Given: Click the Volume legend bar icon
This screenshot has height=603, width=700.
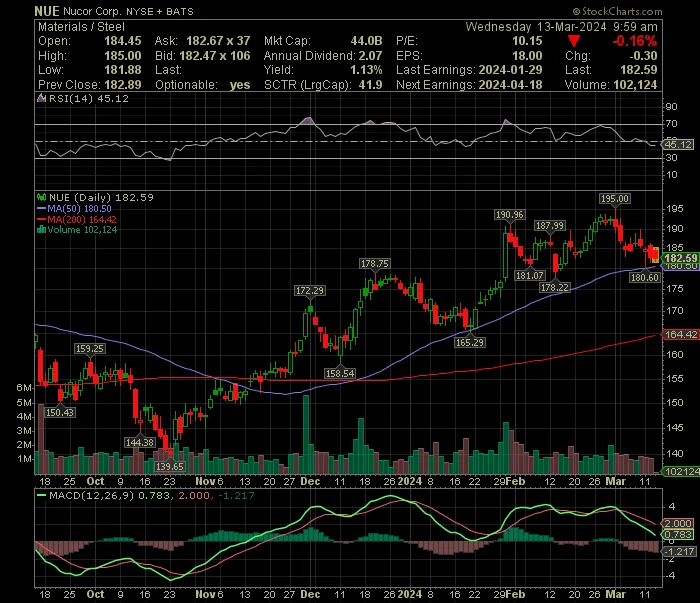Looking at the screenshot, I should [x=42, y=230].
